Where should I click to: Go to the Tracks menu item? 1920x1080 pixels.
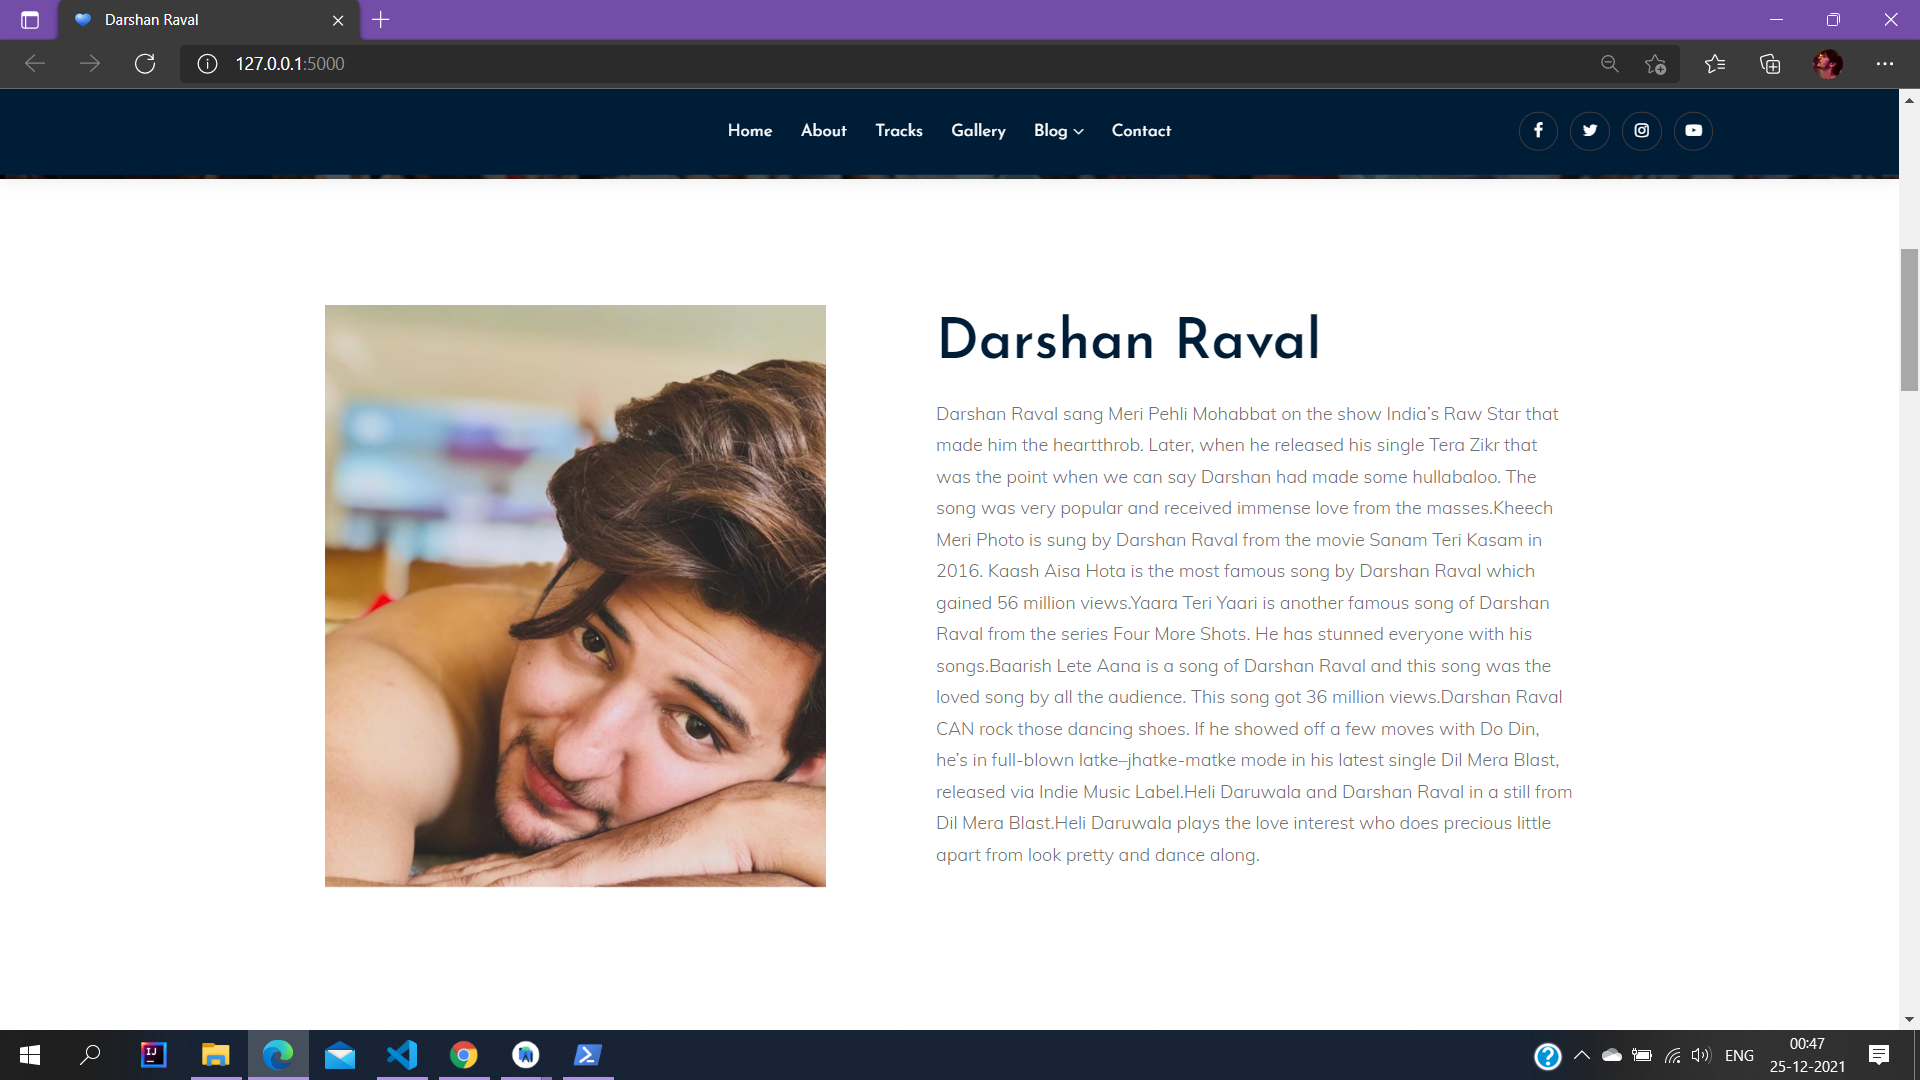coord(898,131)
